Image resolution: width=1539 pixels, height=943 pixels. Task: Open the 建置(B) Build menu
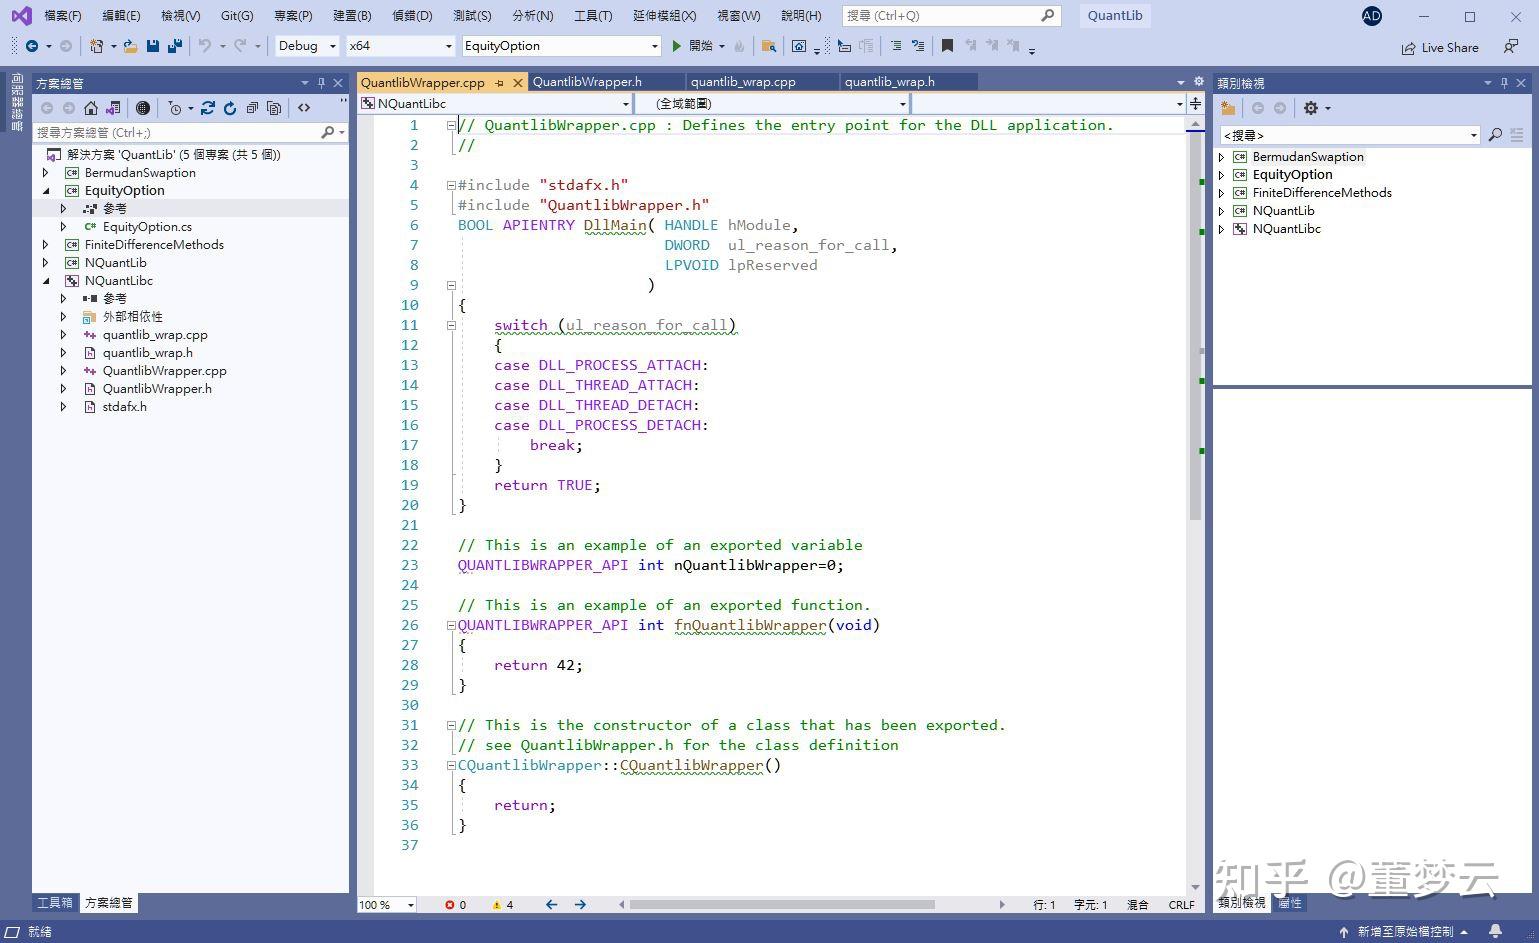coord(351,15)
